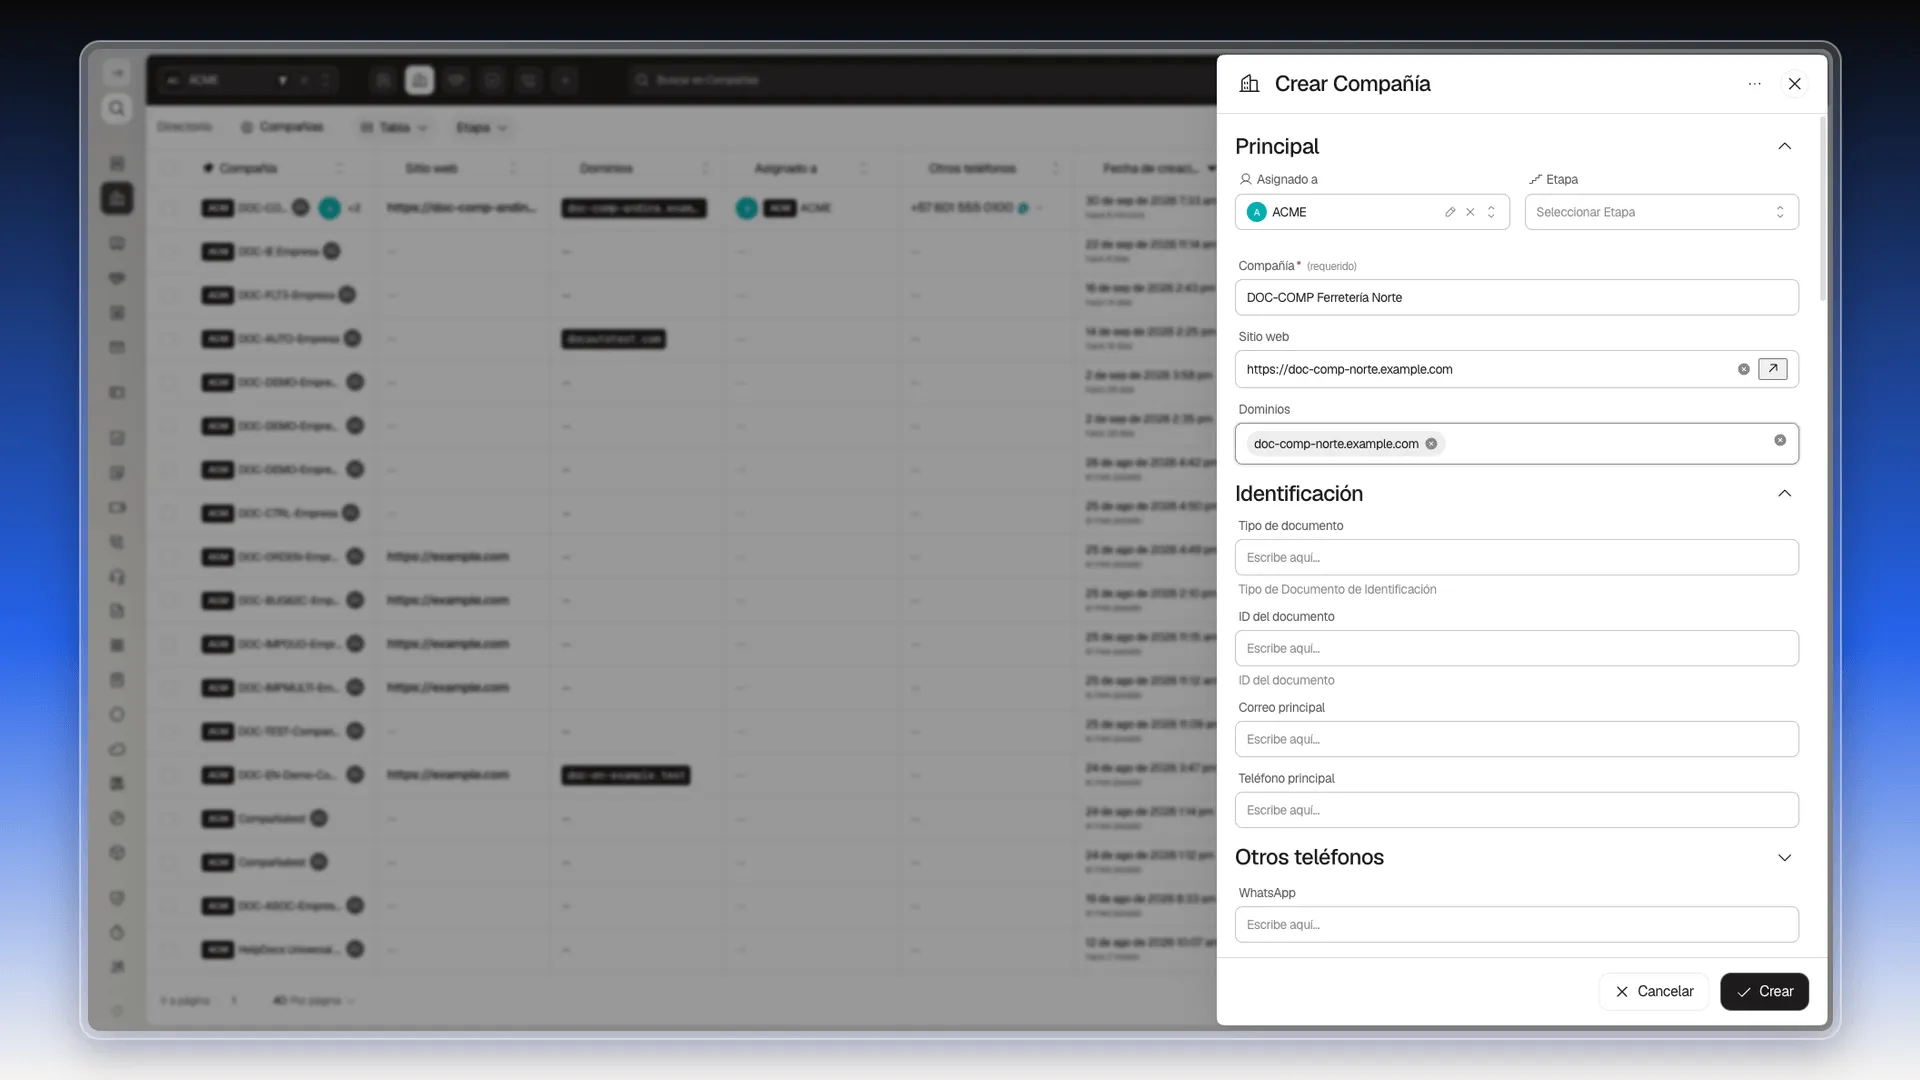The height and width of the screenshot is (1080, 1920).
Task: Open the three-dot options menu in panel header
Action: [1754, 84]
